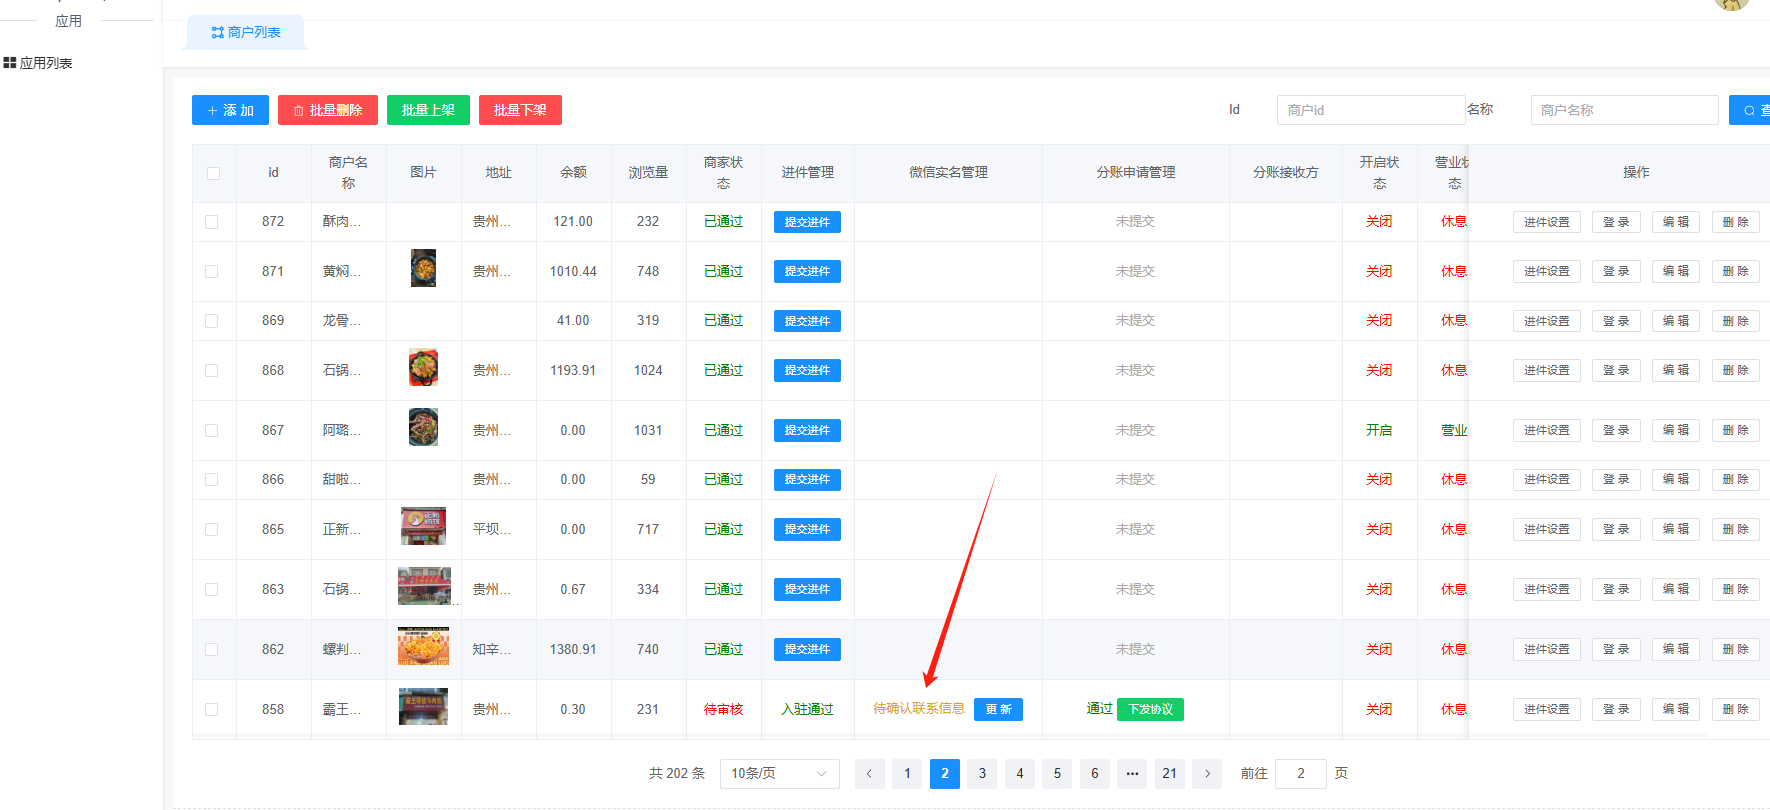The height and width of the screenshot is (810, 1770).
Task: Open the storefront image for merchant 863
Action: [424, 587]
